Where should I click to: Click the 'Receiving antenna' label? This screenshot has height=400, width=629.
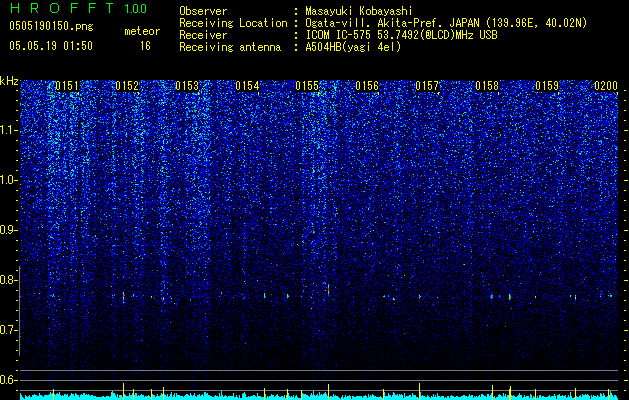click(x=230, y=47)
